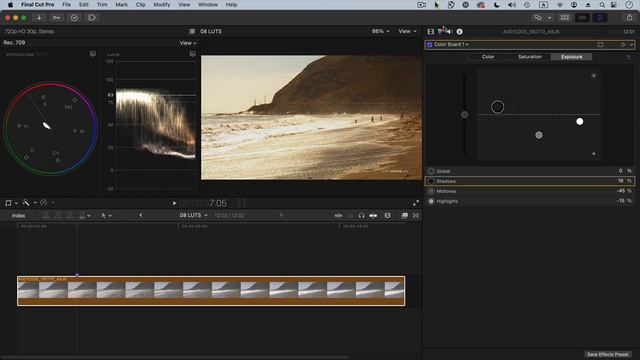
Task: Switch to the Saturation tab
Action: [530, 57]
